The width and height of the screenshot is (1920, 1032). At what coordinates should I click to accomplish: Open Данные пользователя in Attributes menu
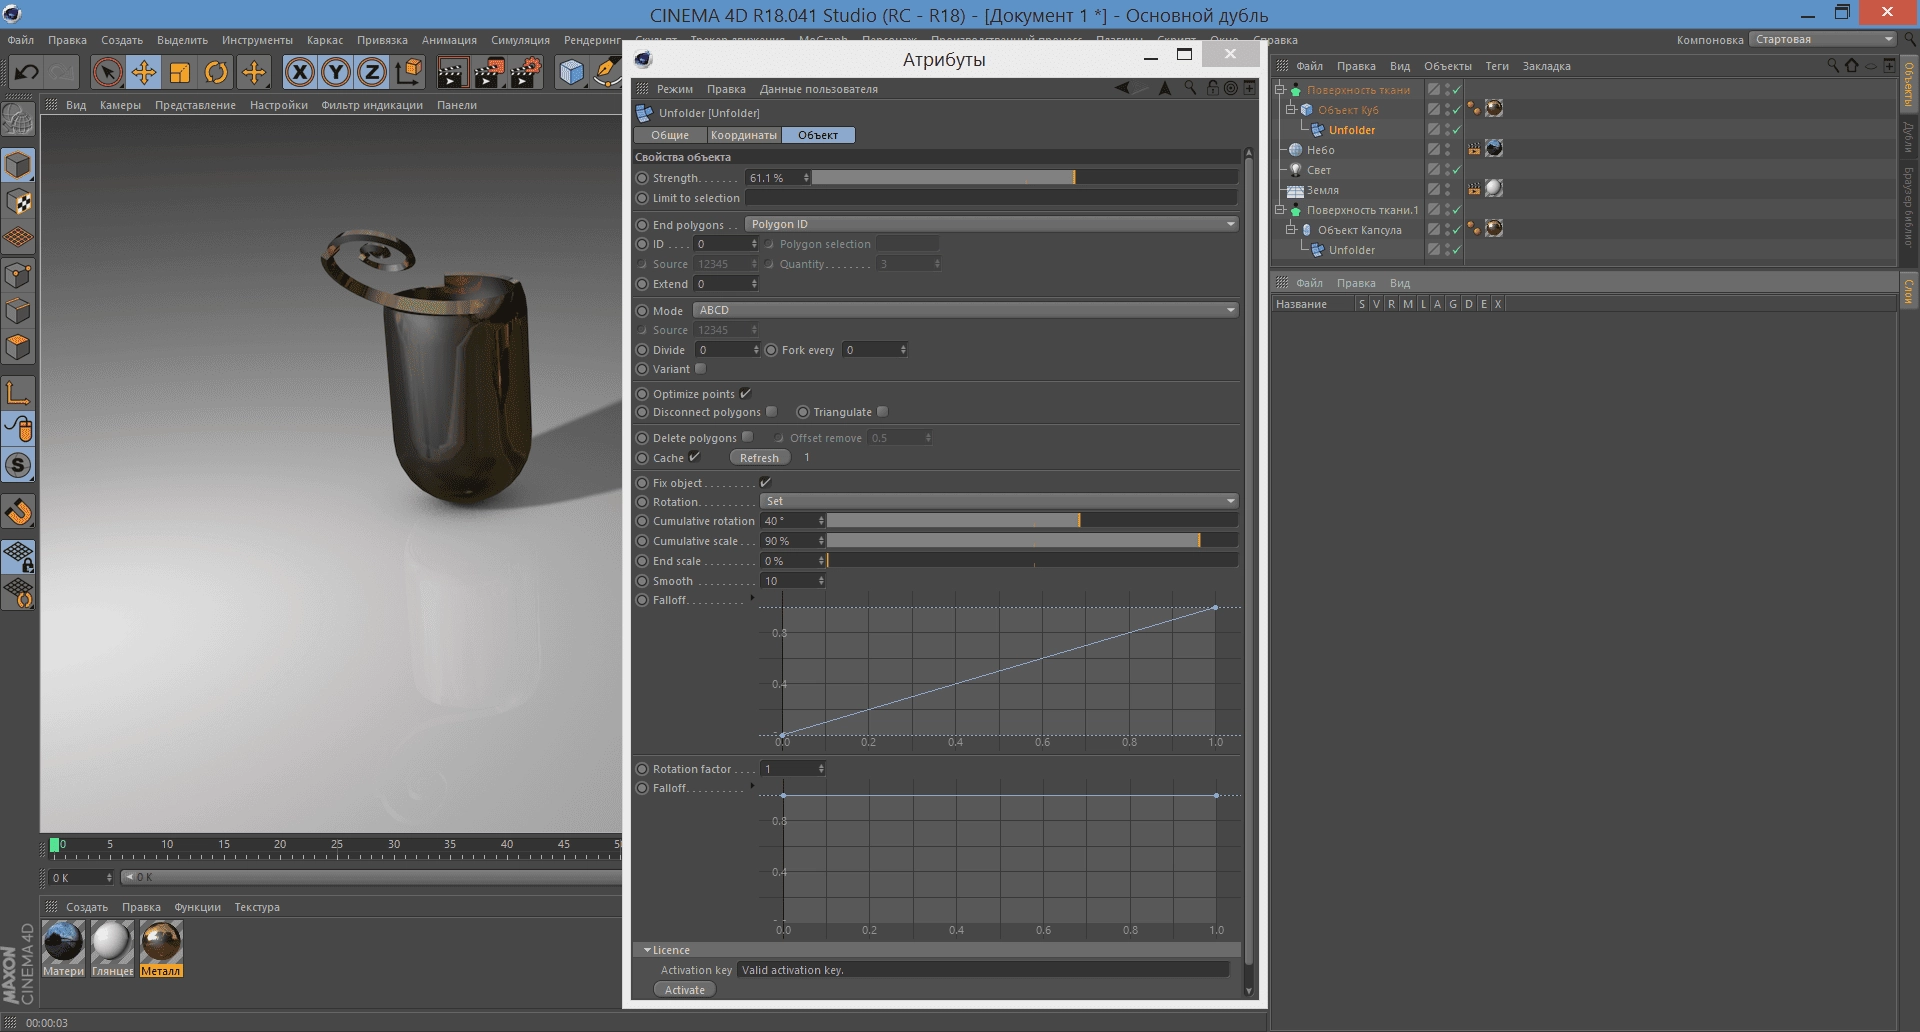point(818,89)
